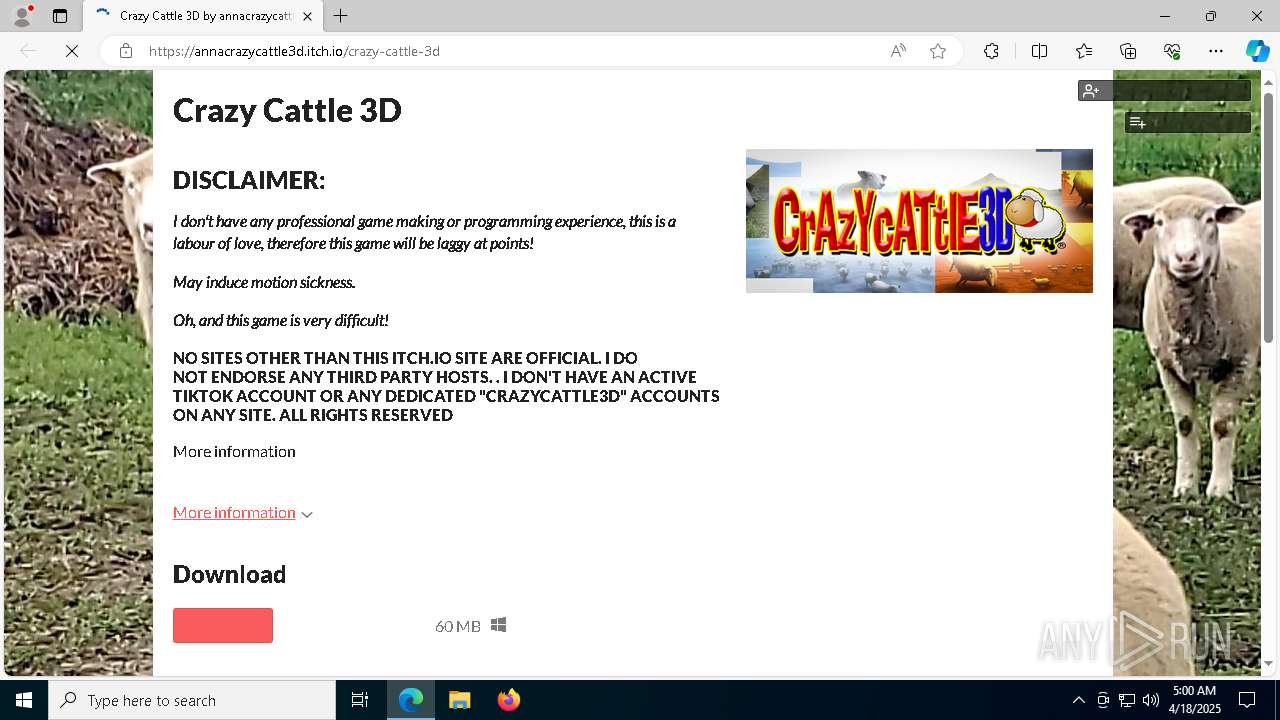
Task: Open the Windows Start menu
Action: tap(24, 700)
